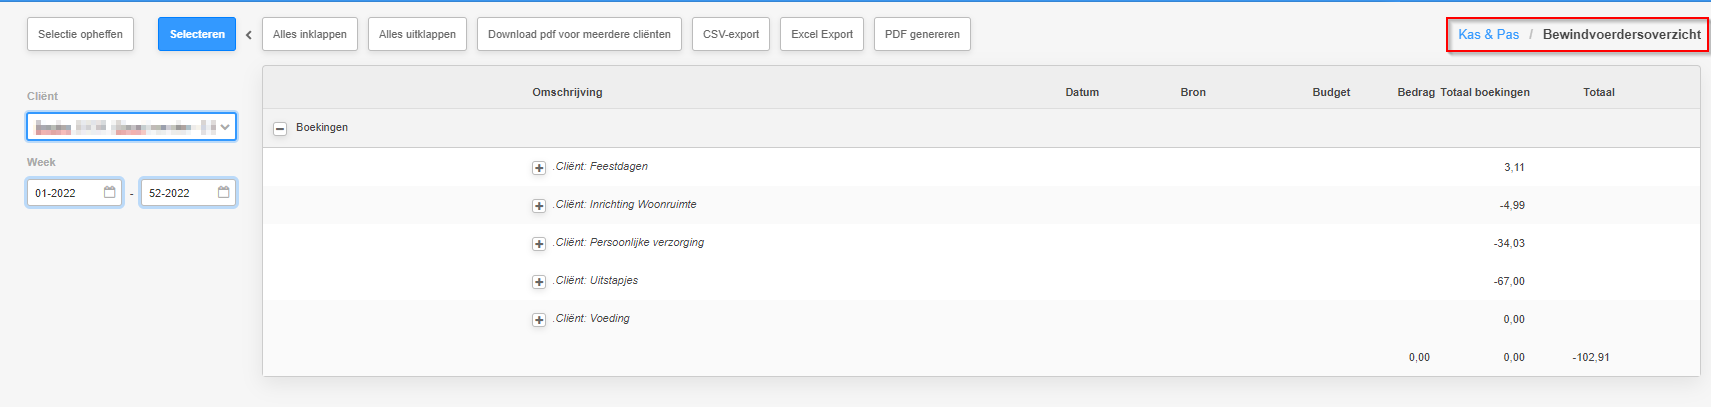Click the Selecteren button

tap(197, 34)
